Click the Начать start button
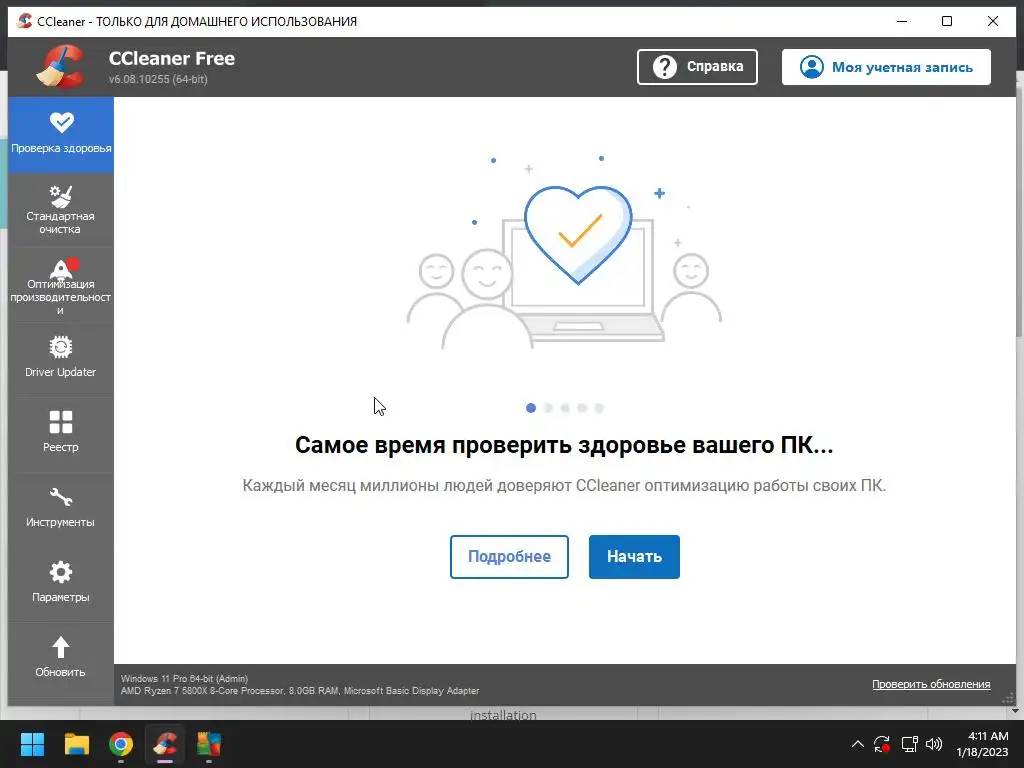The image size is (1024, 768). (x=634, y=556)
